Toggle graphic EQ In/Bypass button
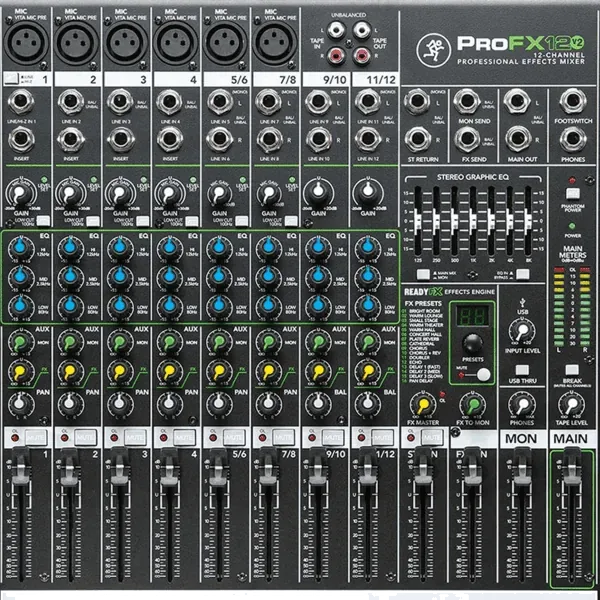Screen dimensions: 600x600 click(x=523, y=274)
